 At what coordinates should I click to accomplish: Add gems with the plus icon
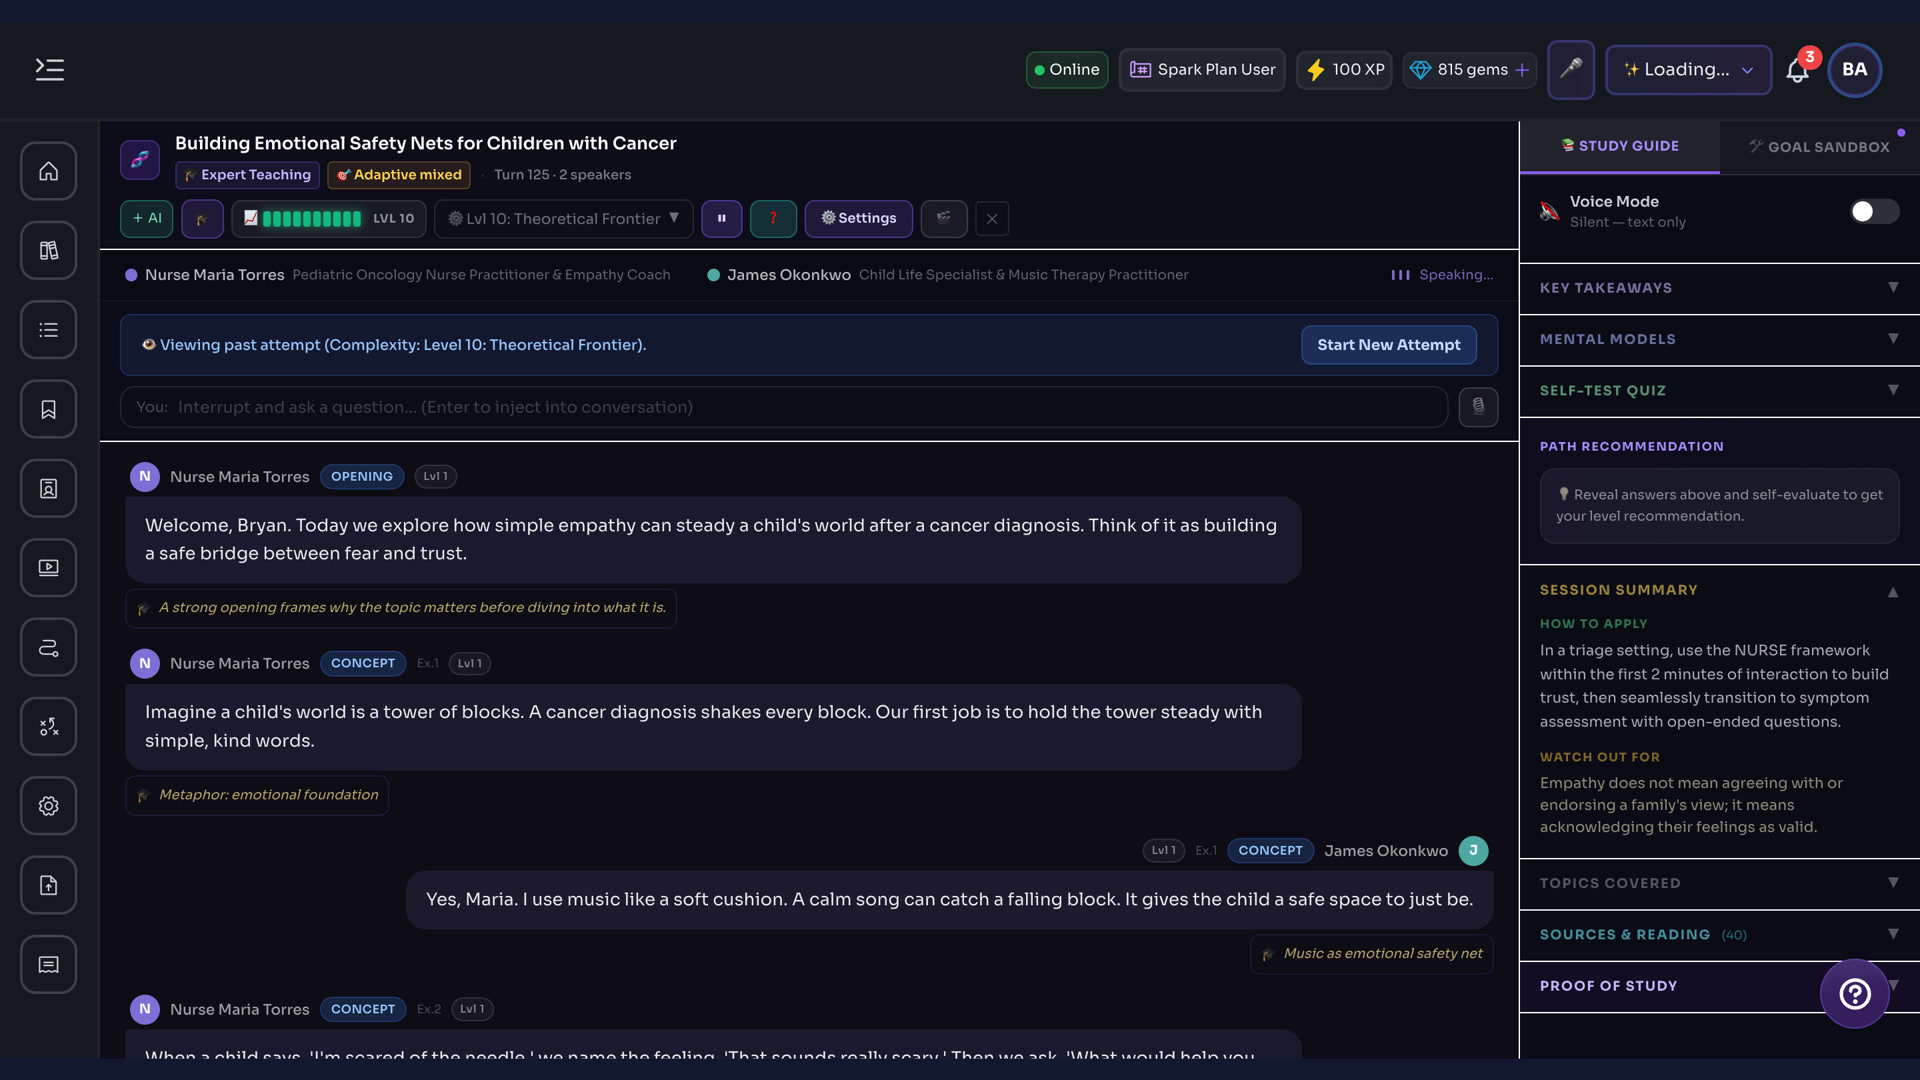pos(1522,70)
